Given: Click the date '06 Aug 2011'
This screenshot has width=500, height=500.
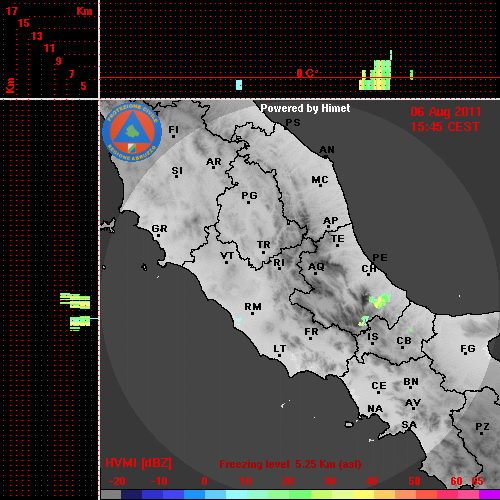Looking at the screenshot, I should [x=446, y=112].
